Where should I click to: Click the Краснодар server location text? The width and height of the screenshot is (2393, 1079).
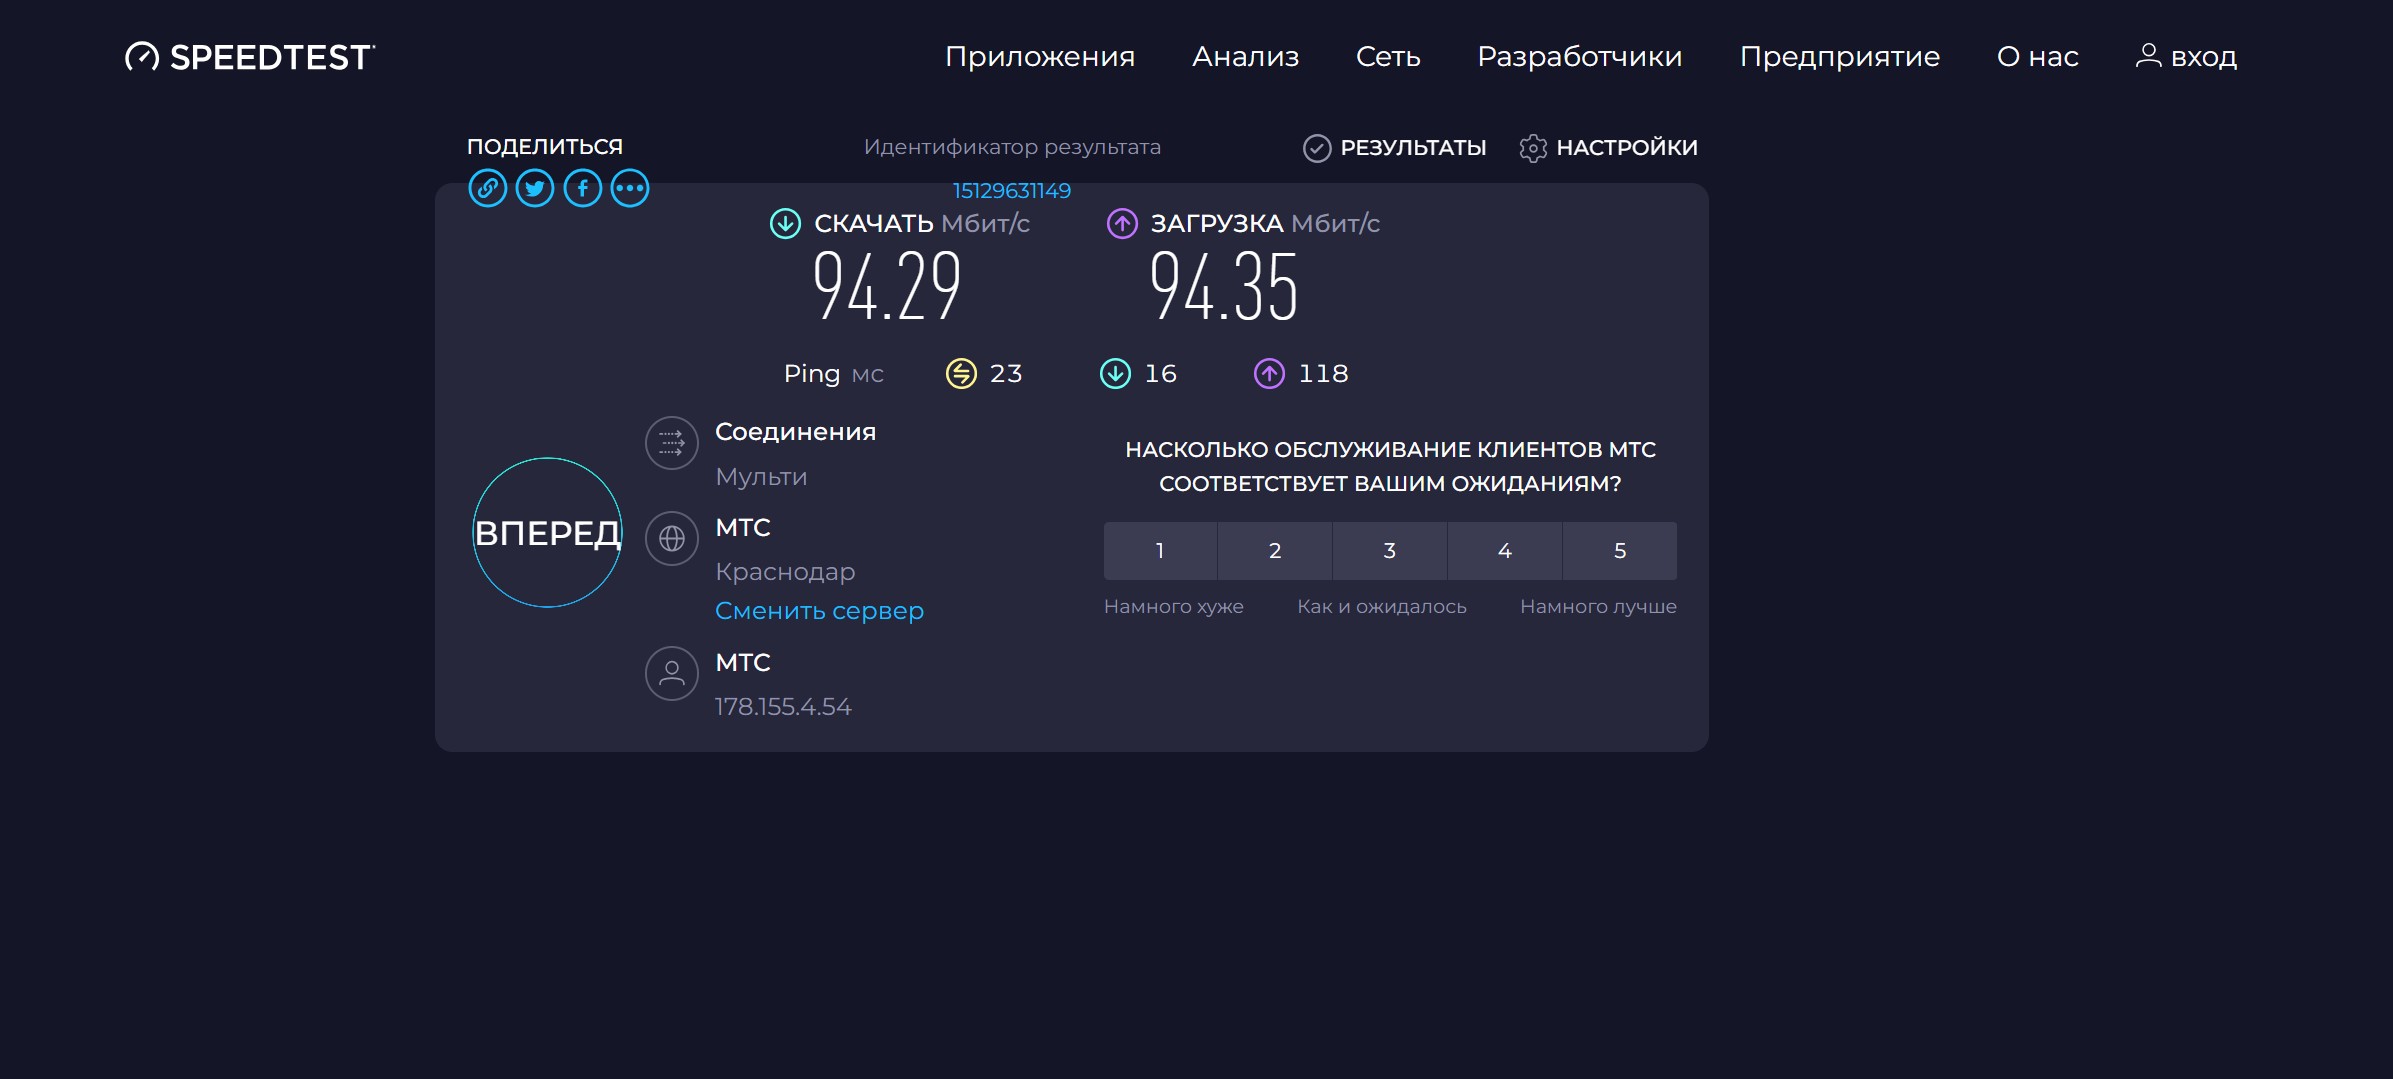(785, 572)
